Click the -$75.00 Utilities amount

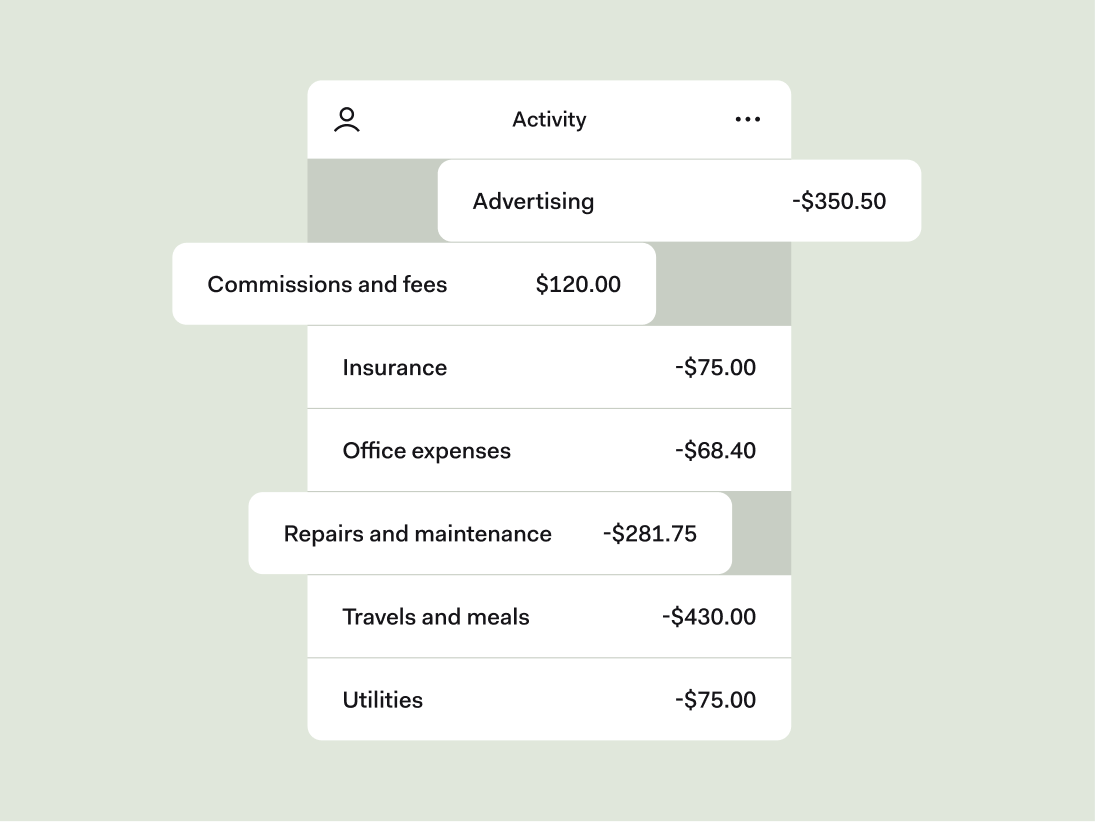click(714, 699)
